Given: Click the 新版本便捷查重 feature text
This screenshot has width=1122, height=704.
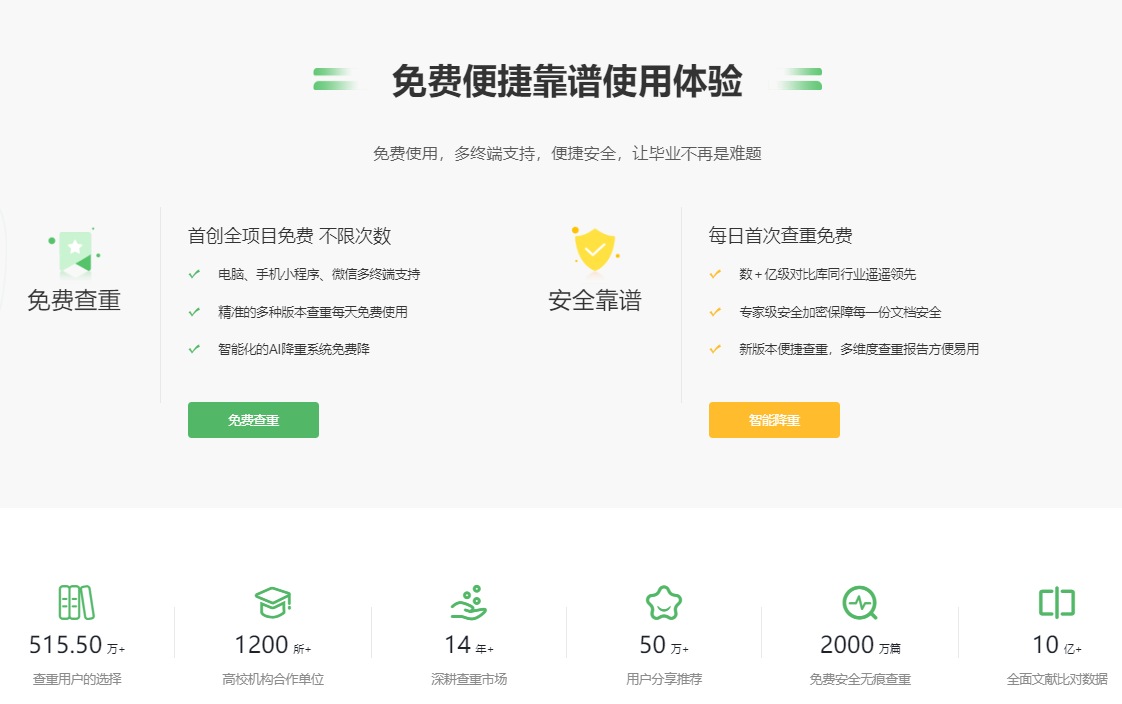Looking at the screenshot, I should [858, 349].
